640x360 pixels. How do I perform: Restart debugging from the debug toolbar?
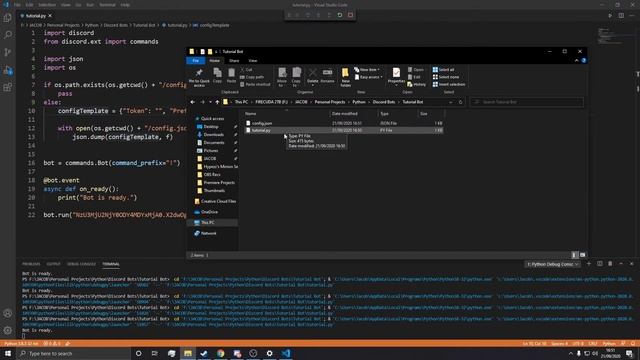coord(340,15)
